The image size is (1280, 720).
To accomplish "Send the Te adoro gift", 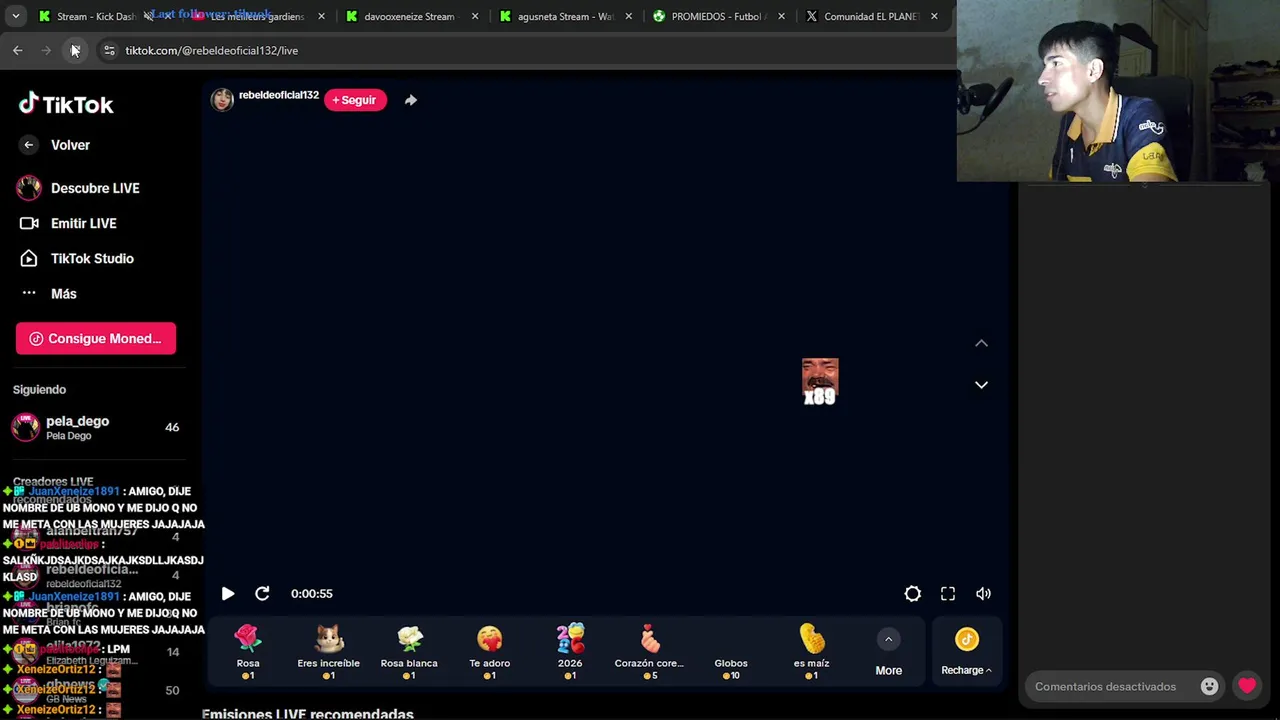I will [x=490, y=652].
